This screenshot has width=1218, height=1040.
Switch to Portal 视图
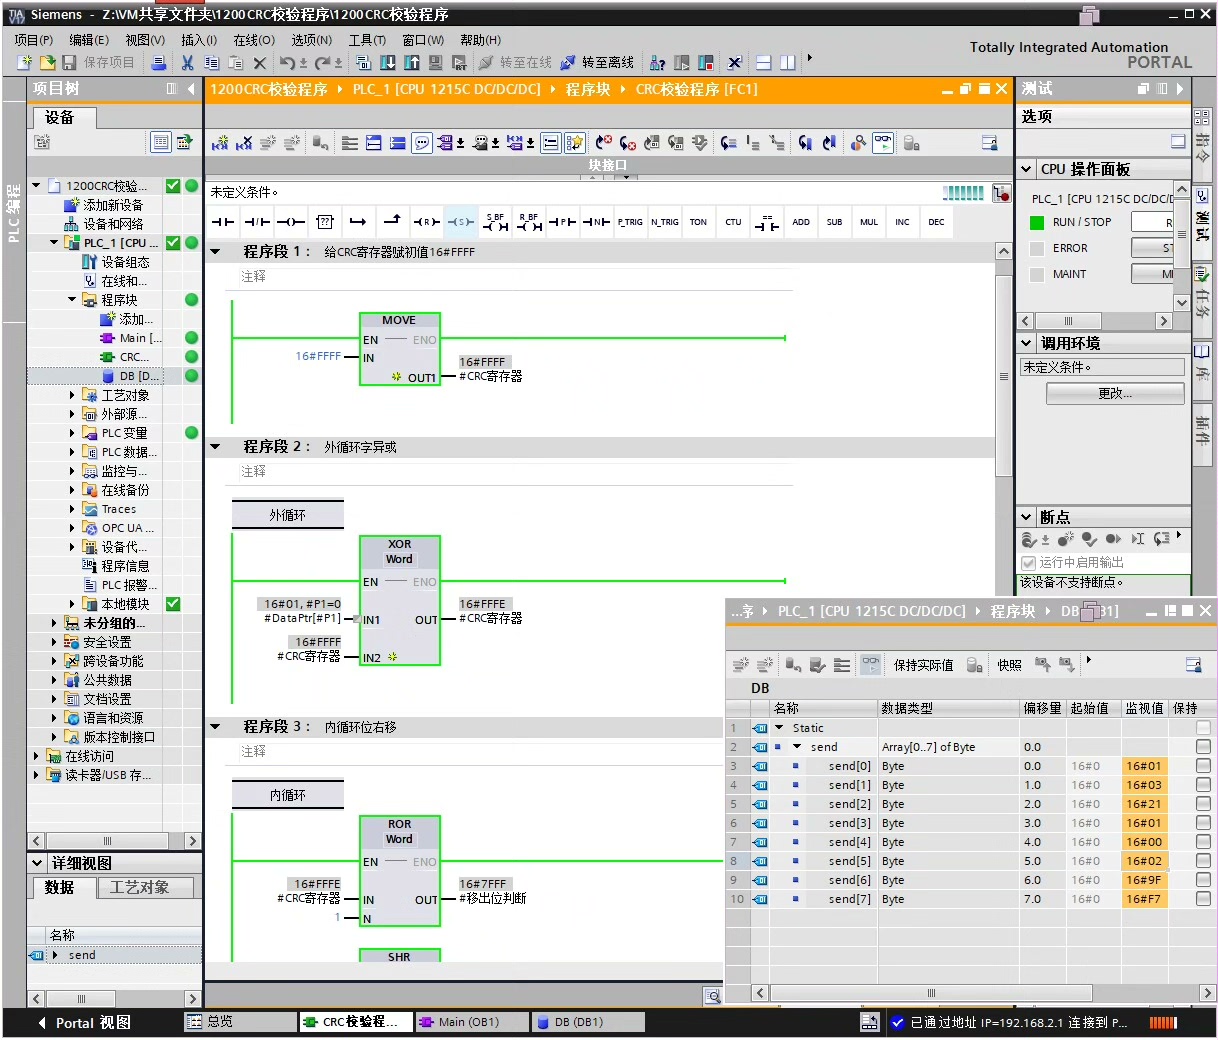coord(85,1023)
